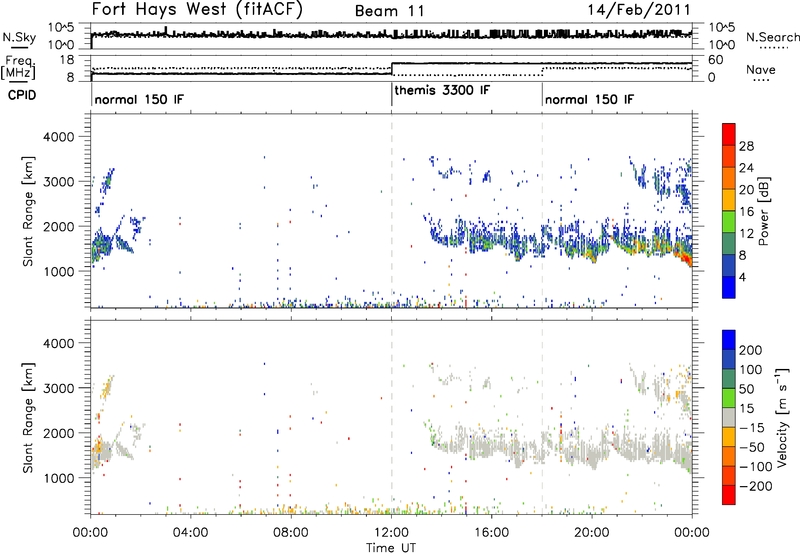Click the "12" power colorbar value
Viewport: 800px width, 554px height.
pyautogui.click(x=746, y=234)
